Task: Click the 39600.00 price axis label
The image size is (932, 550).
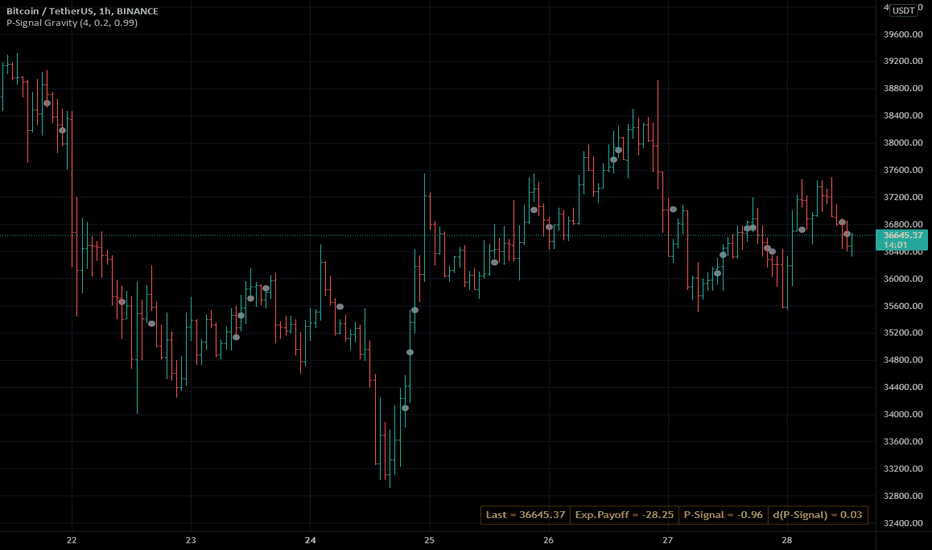Action: point(903,34)
